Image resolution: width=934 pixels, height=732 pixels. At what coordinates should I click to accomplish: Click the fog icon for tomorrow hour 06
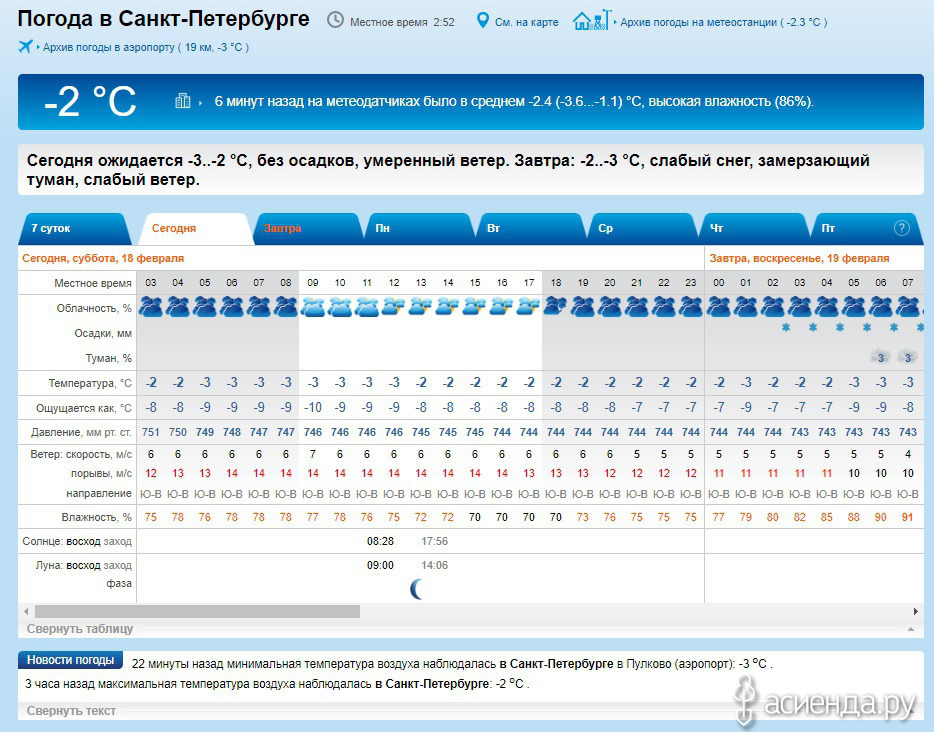click(x=880, y=357)
